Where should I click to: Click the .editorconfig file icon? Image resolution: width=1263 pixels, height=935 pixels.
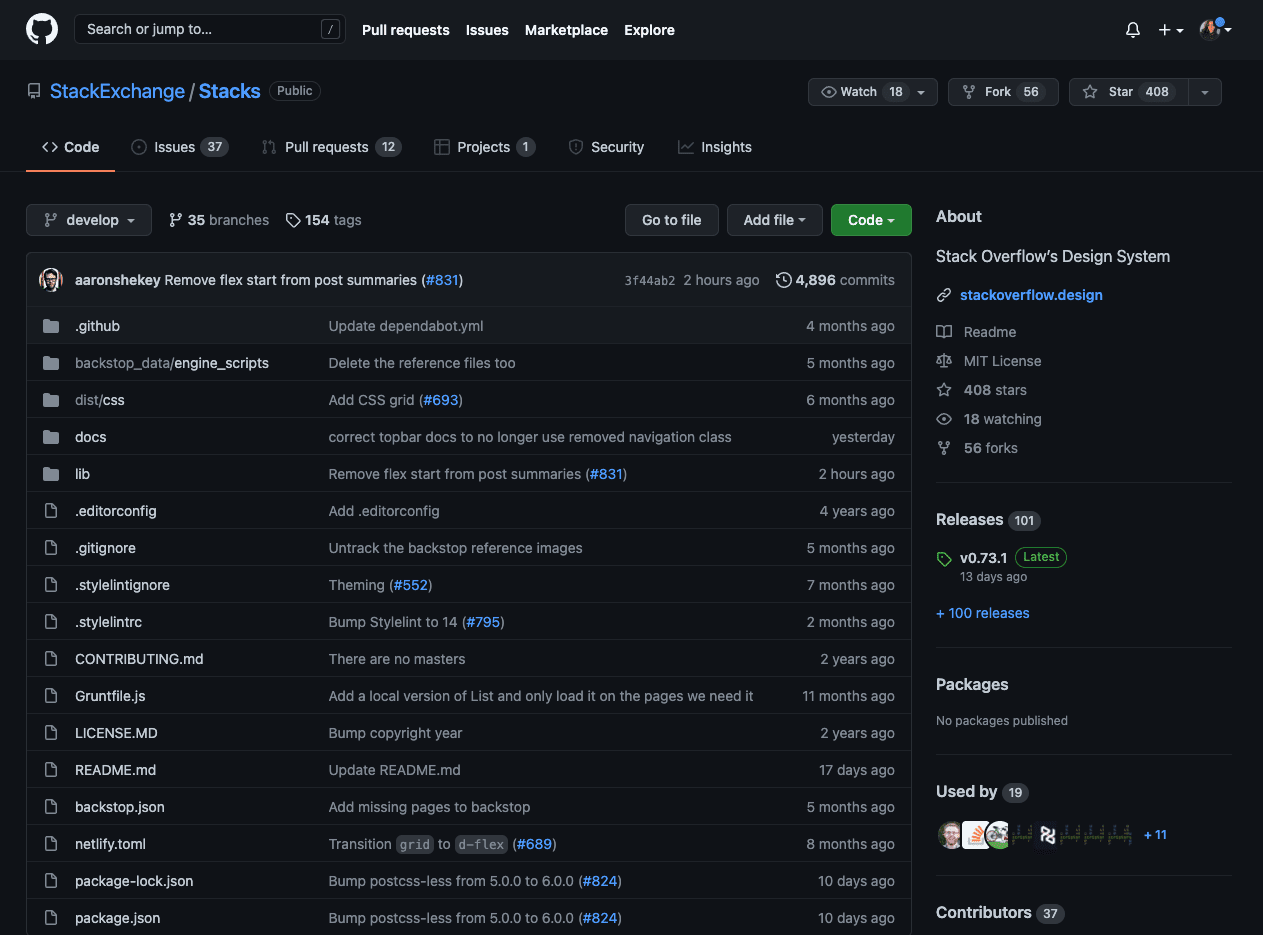[51, 511]
